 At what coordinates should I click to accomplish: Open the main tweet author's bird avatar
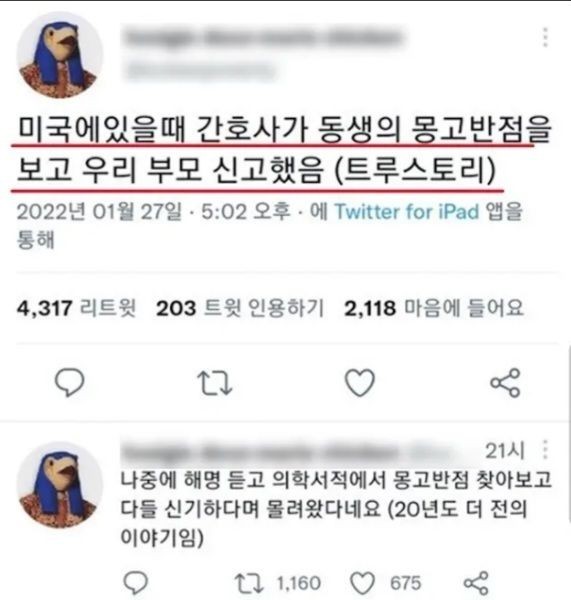coord(60,55)
